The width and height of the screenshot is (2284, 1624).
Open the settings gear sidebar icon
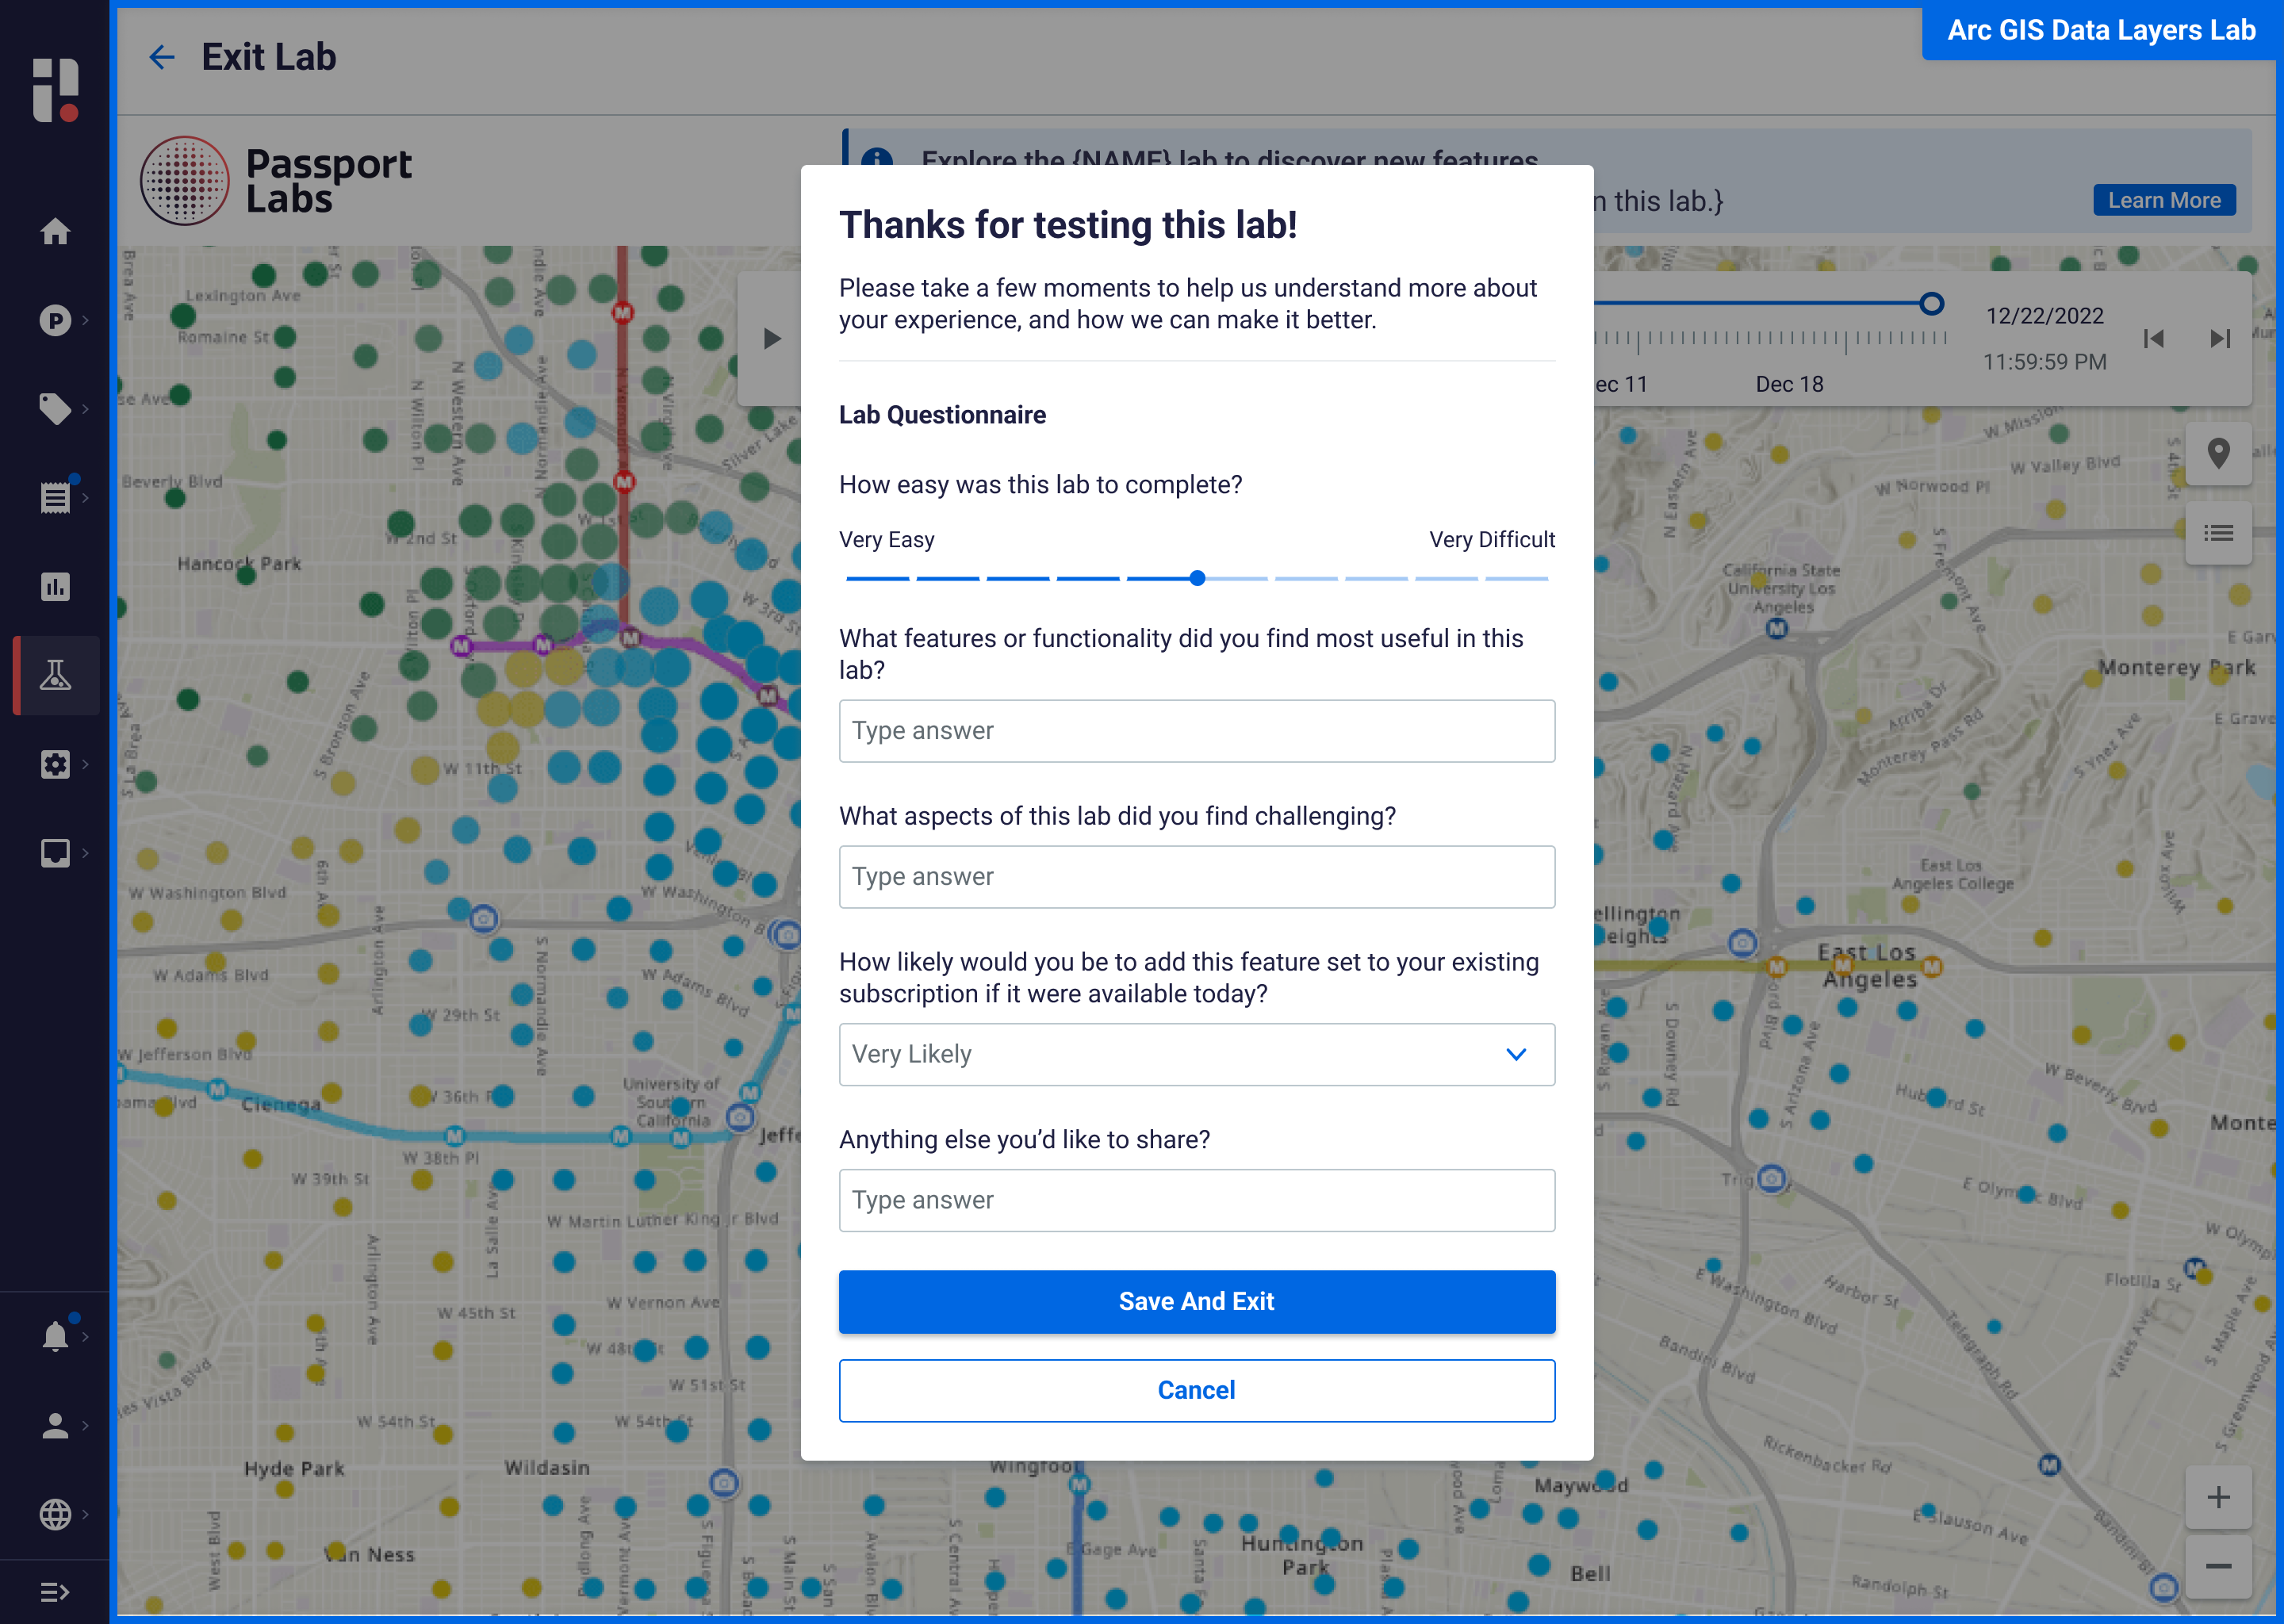point(55,764)
